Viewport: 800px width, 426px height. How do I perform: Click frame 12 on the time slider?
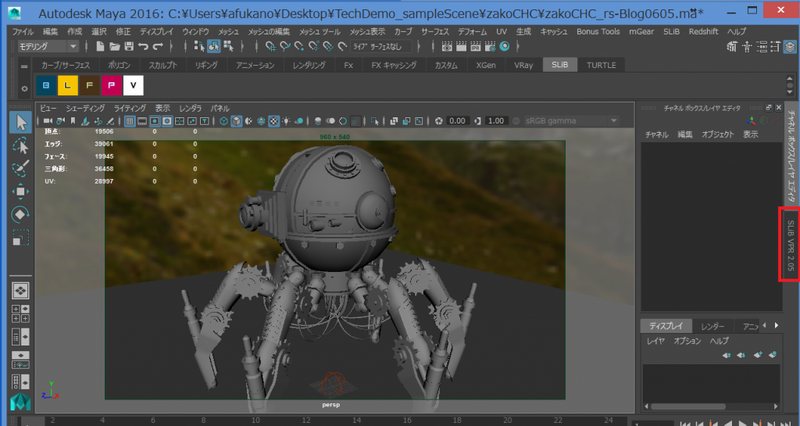[x=306, y=420]
